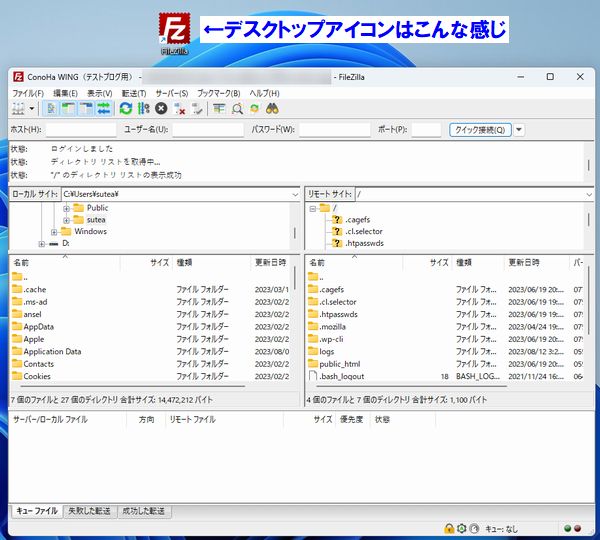
Task: Select .cl.selector in the remote tree
Action: [x=364, y=232]
